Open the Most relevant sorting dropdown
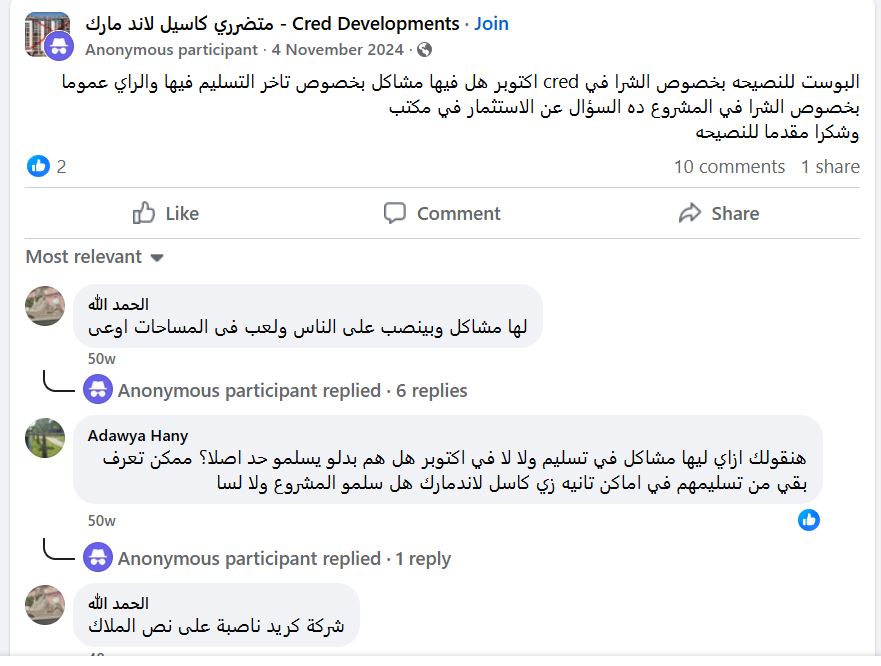Image resolution: width=881 pixels, height=666 pixels. click(x=94, y=257)
